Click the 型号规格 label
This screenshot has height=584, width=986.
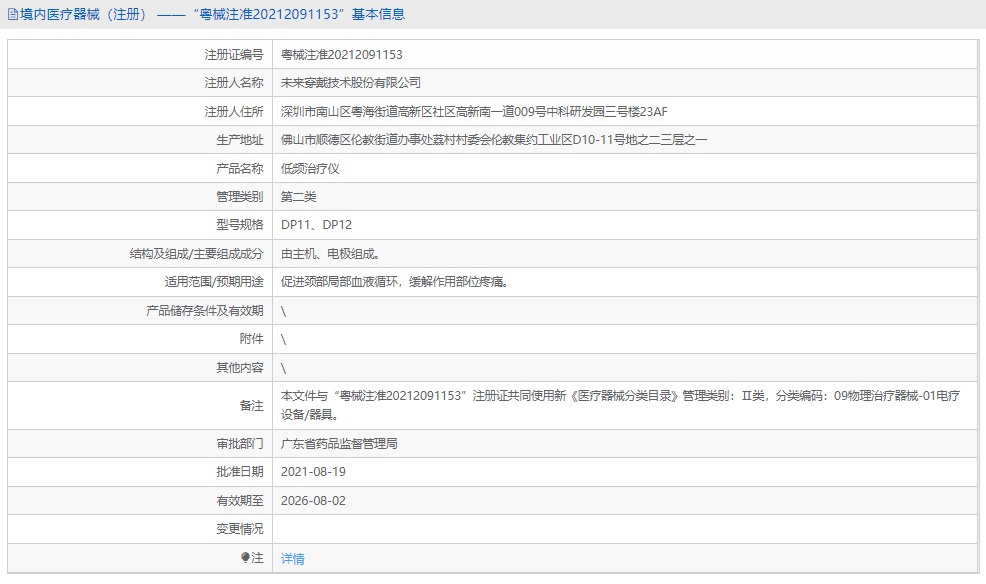pos(240,225)
